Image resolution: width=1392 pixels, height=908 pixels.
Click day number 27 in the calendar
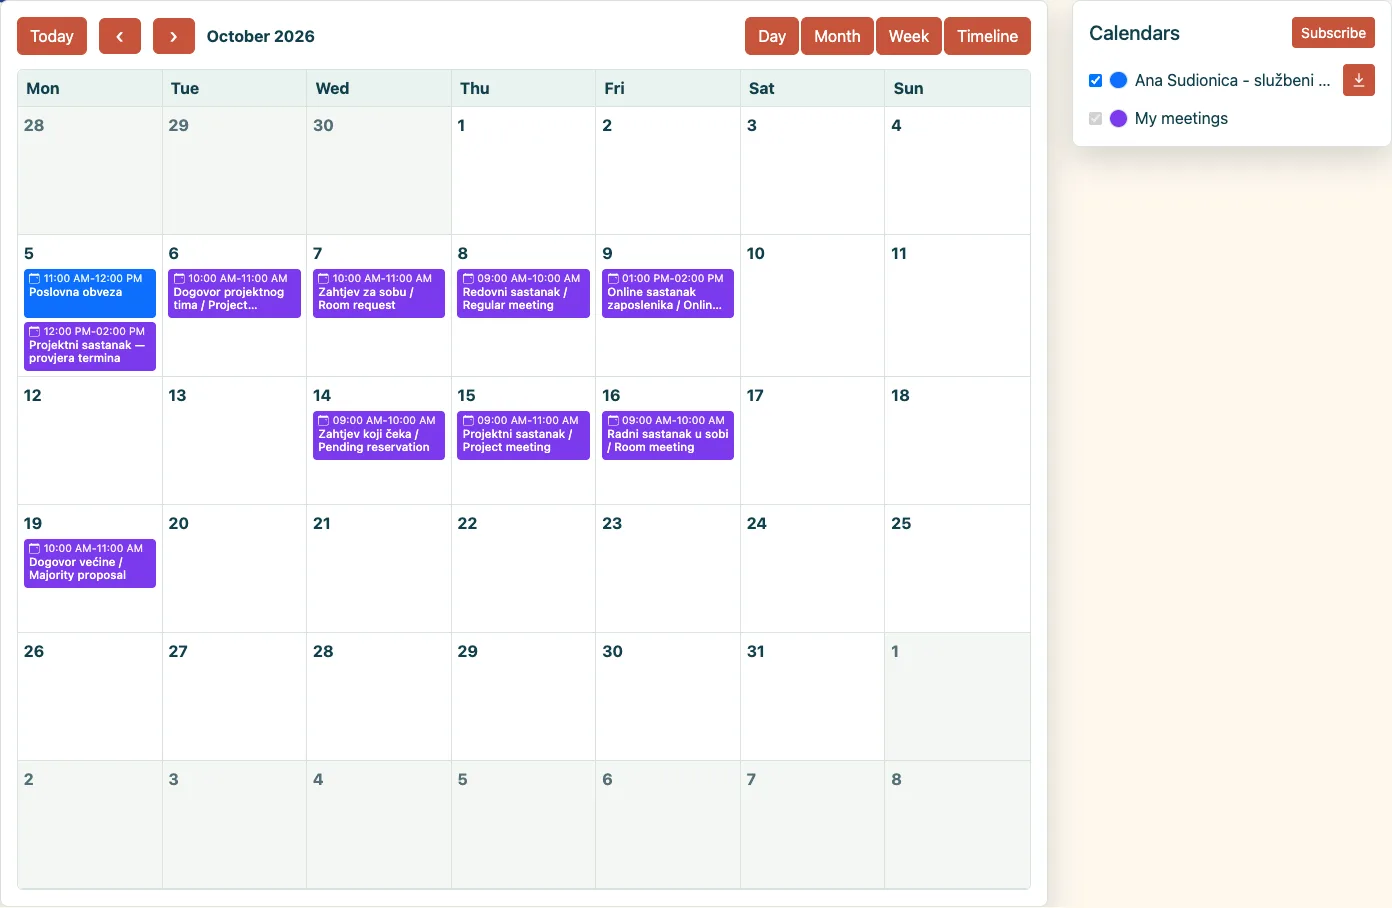point(178,651)
